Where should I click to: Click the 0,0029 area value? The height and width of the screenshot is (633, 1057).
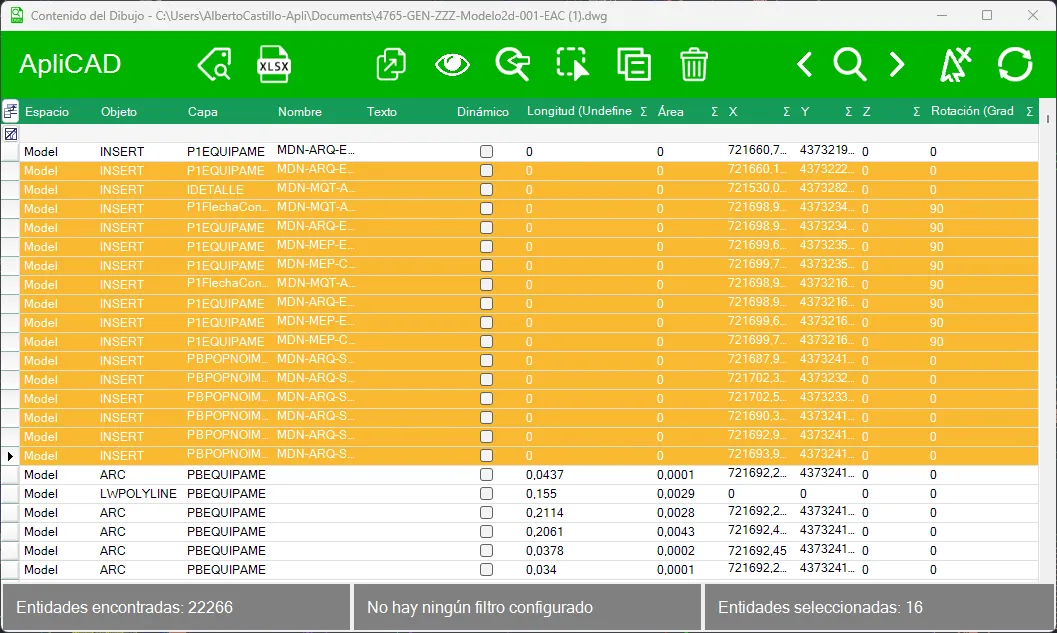[675, 493]
